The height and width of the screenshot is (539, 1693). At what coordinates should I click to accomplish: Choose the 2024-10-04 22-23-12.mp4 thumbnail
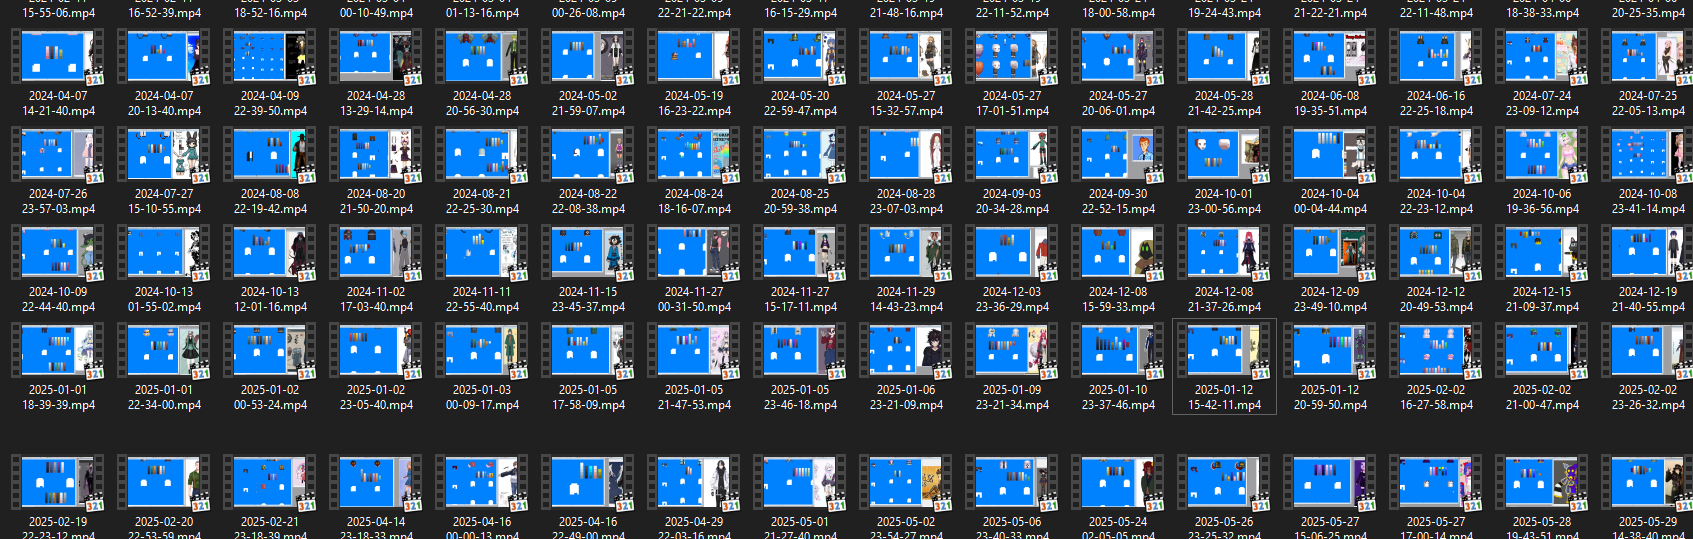tap(1436, 155)
